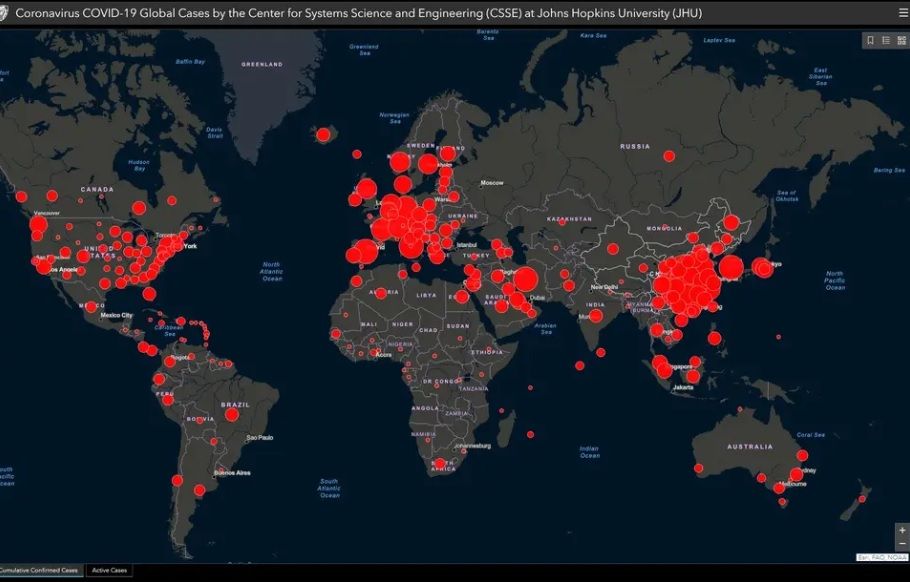Click the LIBYA country label
The image size is (910, 582).
[426, 295]
